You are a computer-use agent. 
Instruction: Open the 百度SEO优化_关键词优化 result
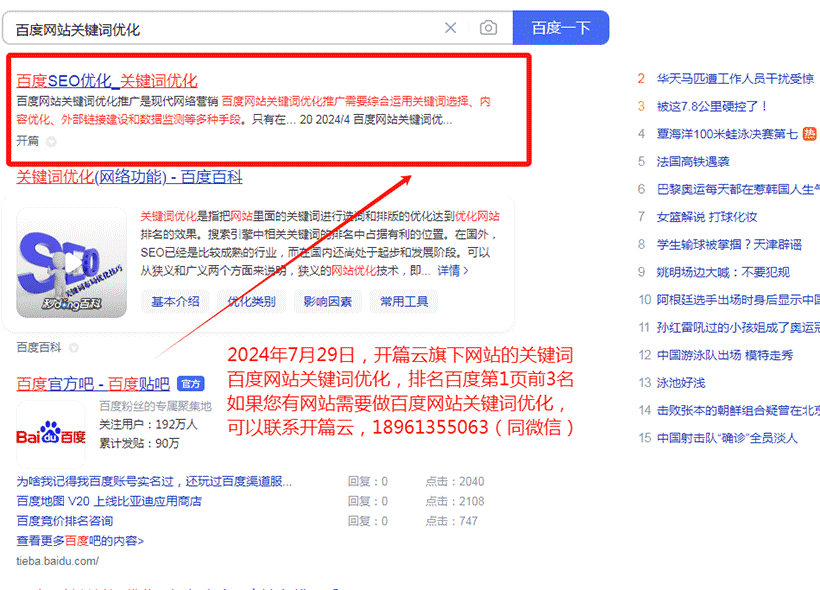coord(107,81)
